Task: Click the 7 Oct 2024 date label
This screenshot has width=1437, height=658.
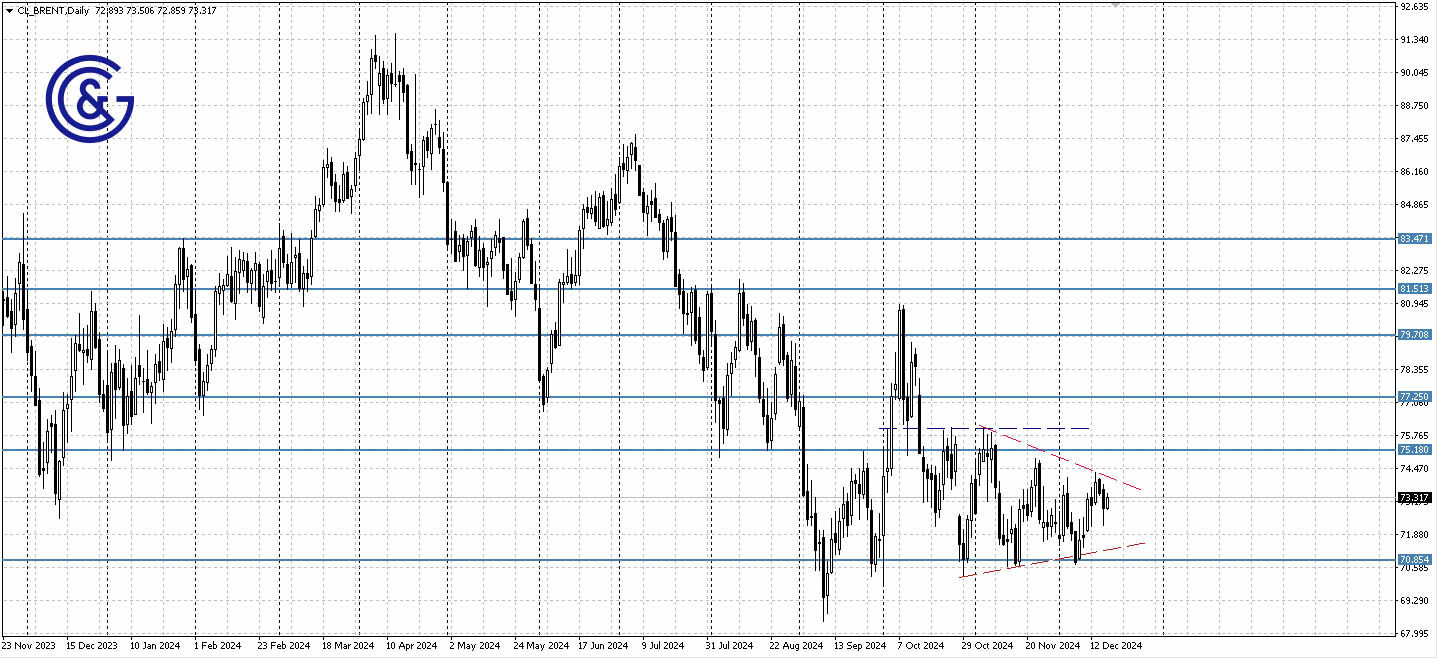Action: click(919, 646)
